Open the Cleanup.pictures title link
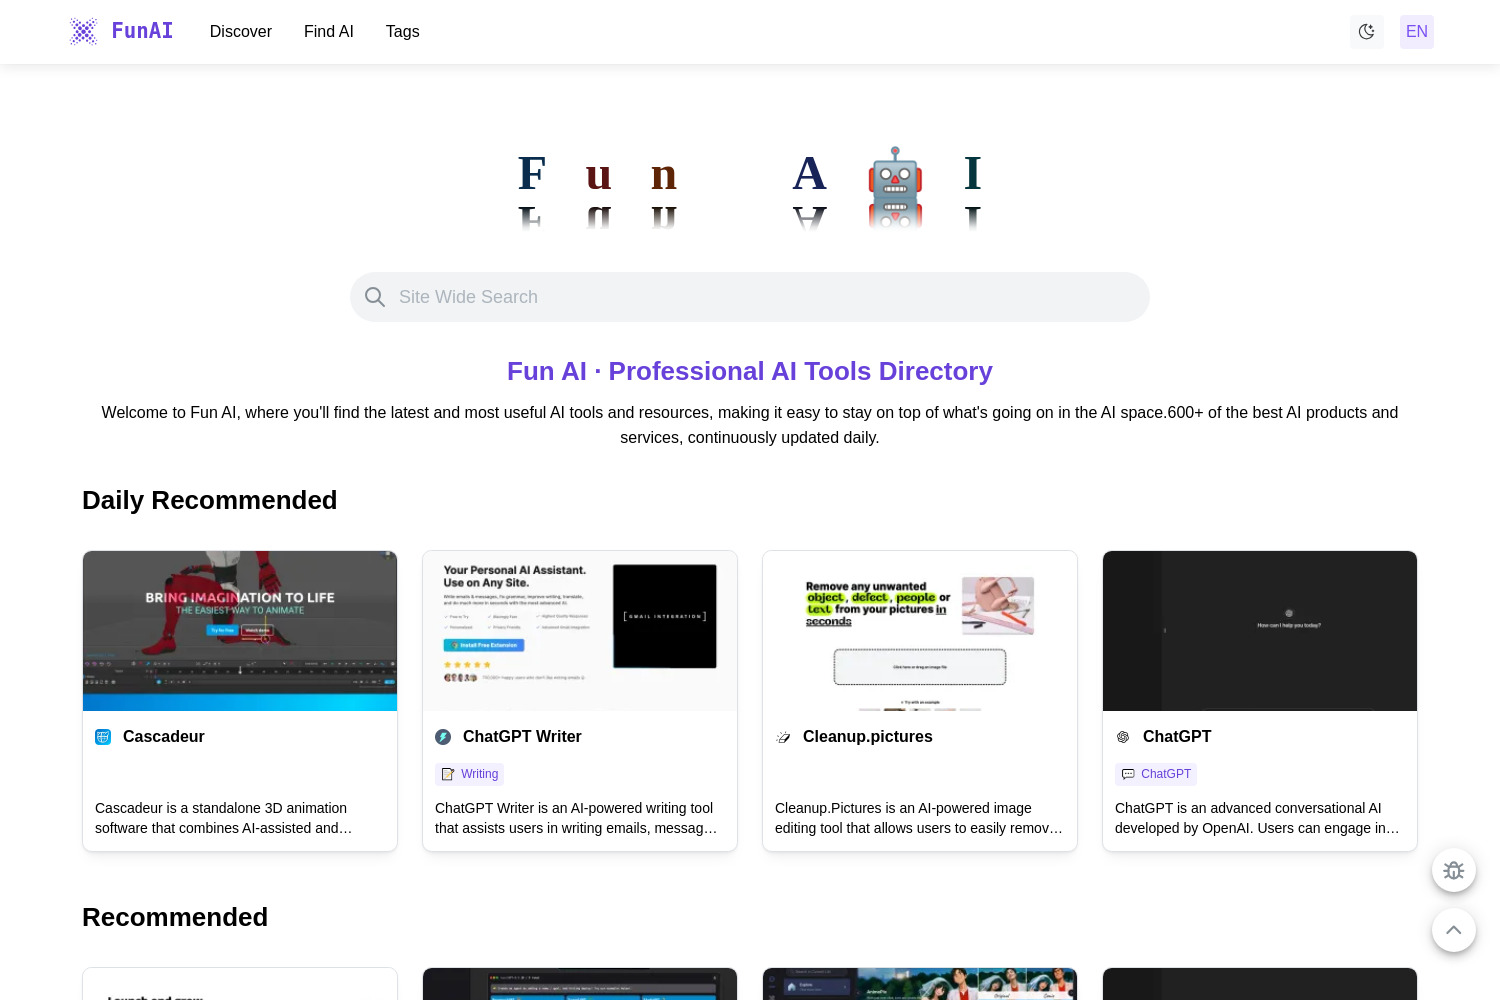The height and width of the screenshot is (1000, 1500). [868, 737]
